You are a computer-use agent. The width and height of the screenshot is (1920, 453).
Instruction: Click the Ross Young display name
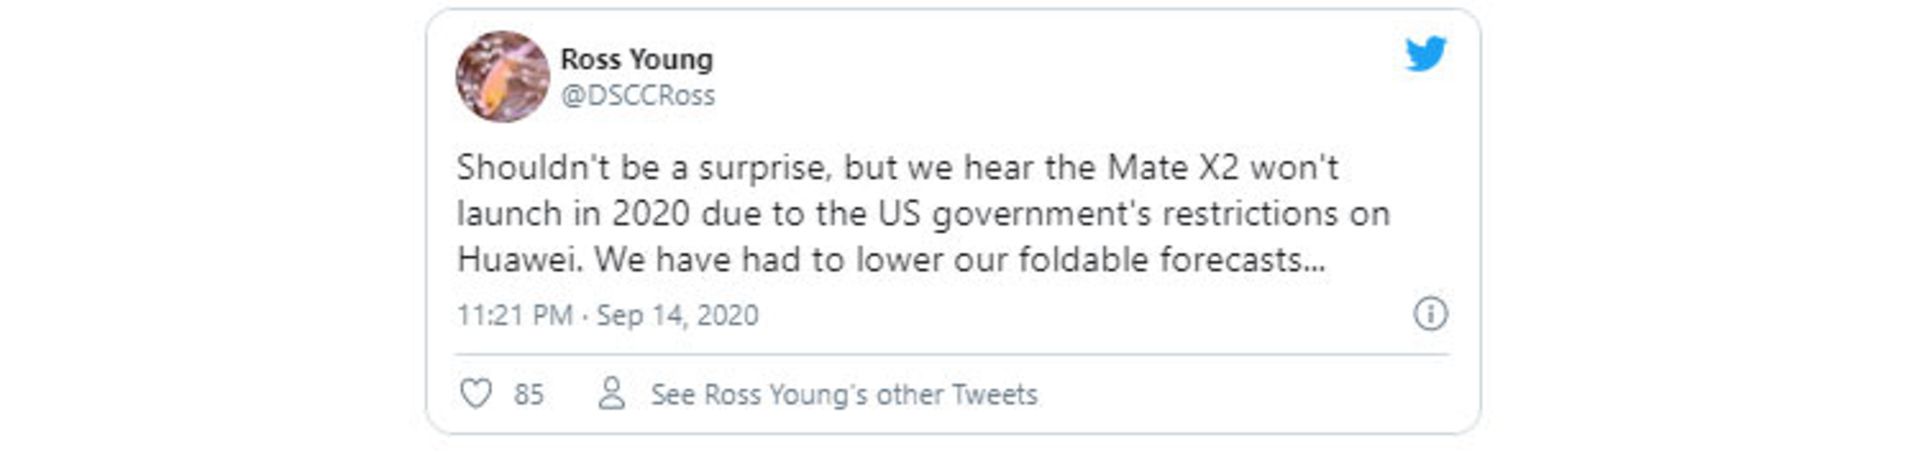[x=636, y=59]
